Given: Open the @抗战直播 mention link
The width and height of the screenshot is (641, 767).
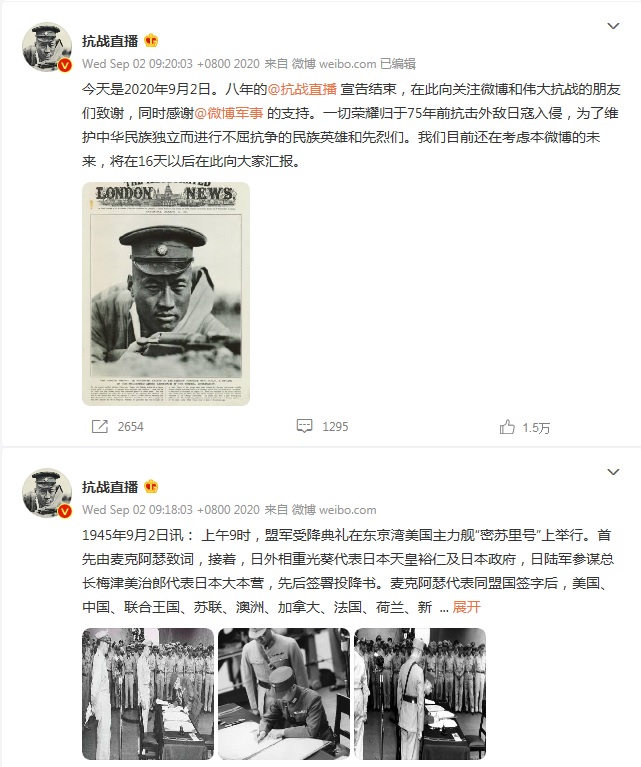Looking at the screenshot, I should pyautogui.click(x=302, y=89).
